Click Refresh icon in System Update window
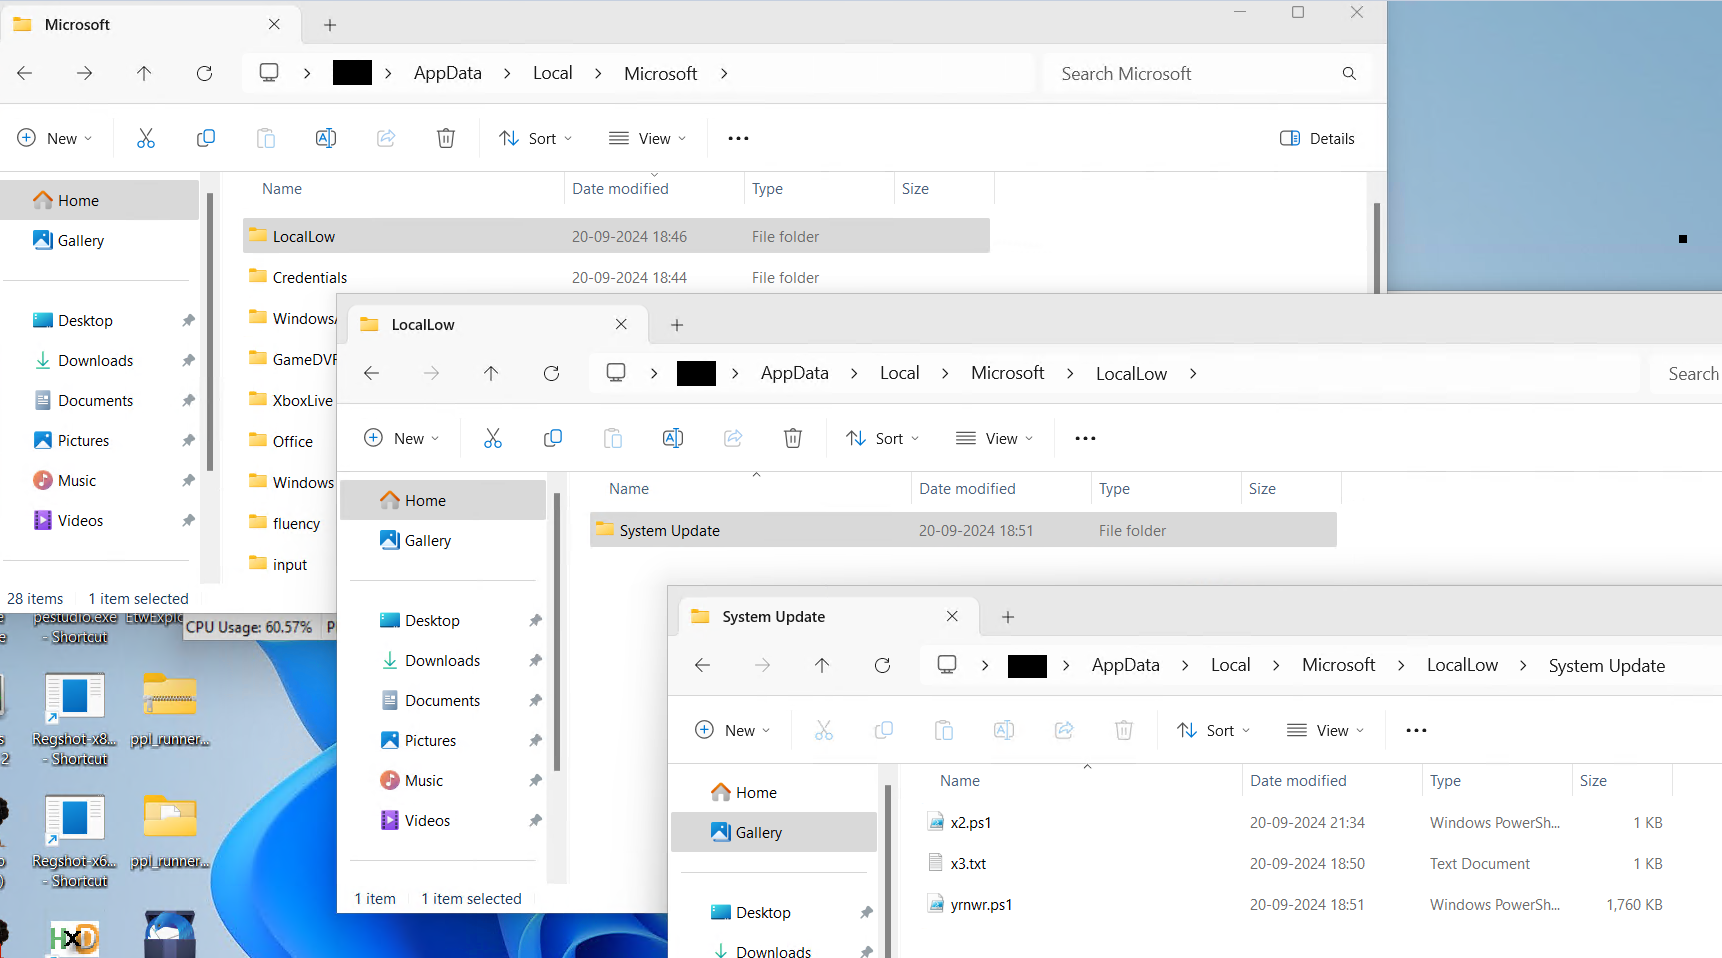This screenshot has width=1722, height=958. point(882,665)
